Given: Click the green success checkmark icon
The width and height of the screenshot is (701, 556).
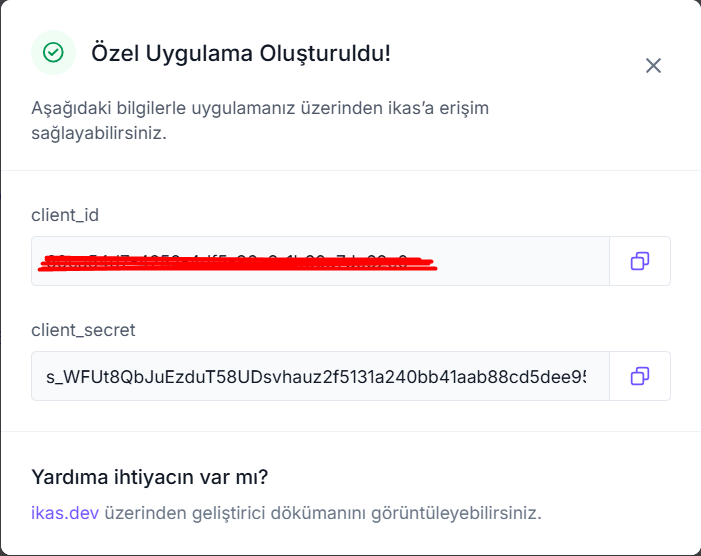Looking at the screenshot, I should coord(53,53).
